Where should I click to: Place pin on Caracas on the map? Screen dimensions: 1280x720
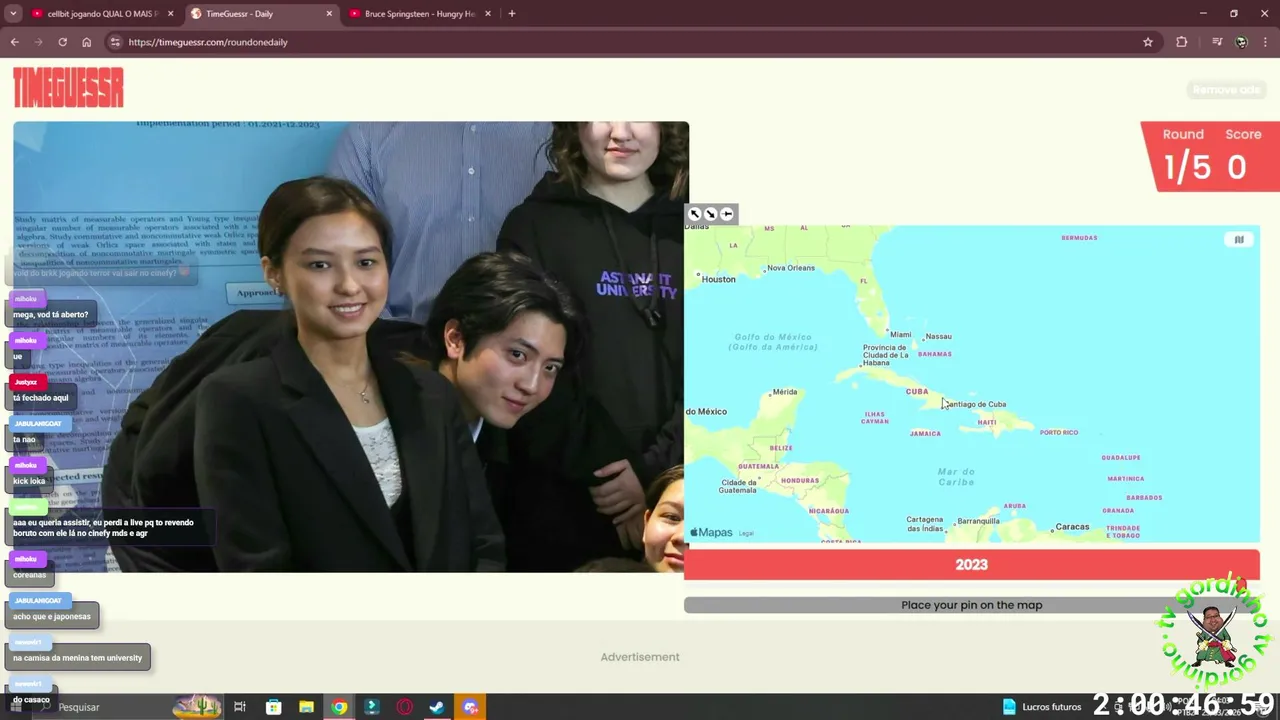click(x=1072, y=527)
